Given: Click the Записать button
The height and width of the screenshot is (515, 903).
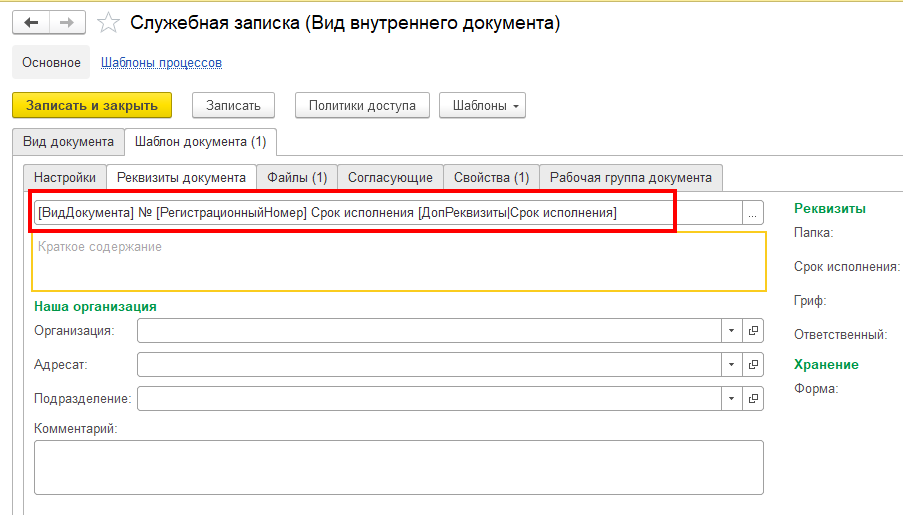Looking at the screenshot, I should (233, 105).
